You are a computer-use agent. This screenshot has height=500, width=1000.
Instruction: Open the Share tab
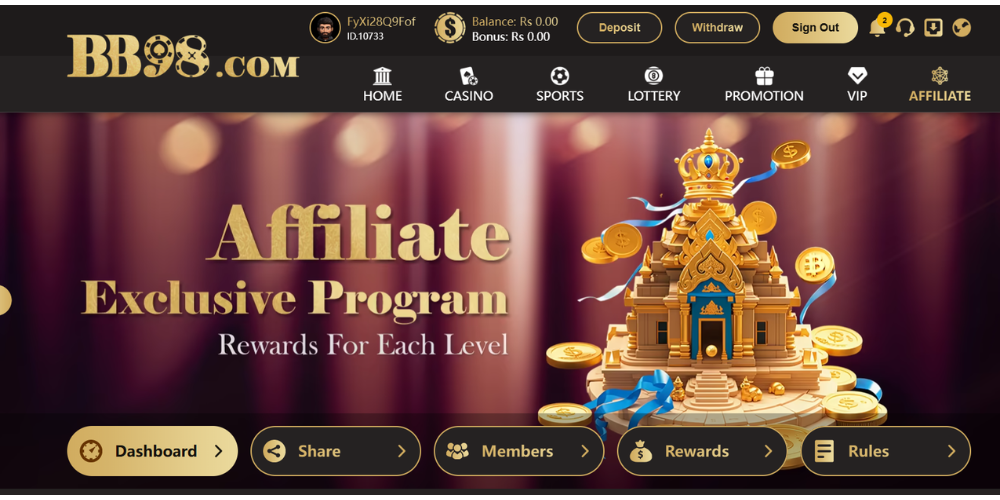[x=335, y=451]
